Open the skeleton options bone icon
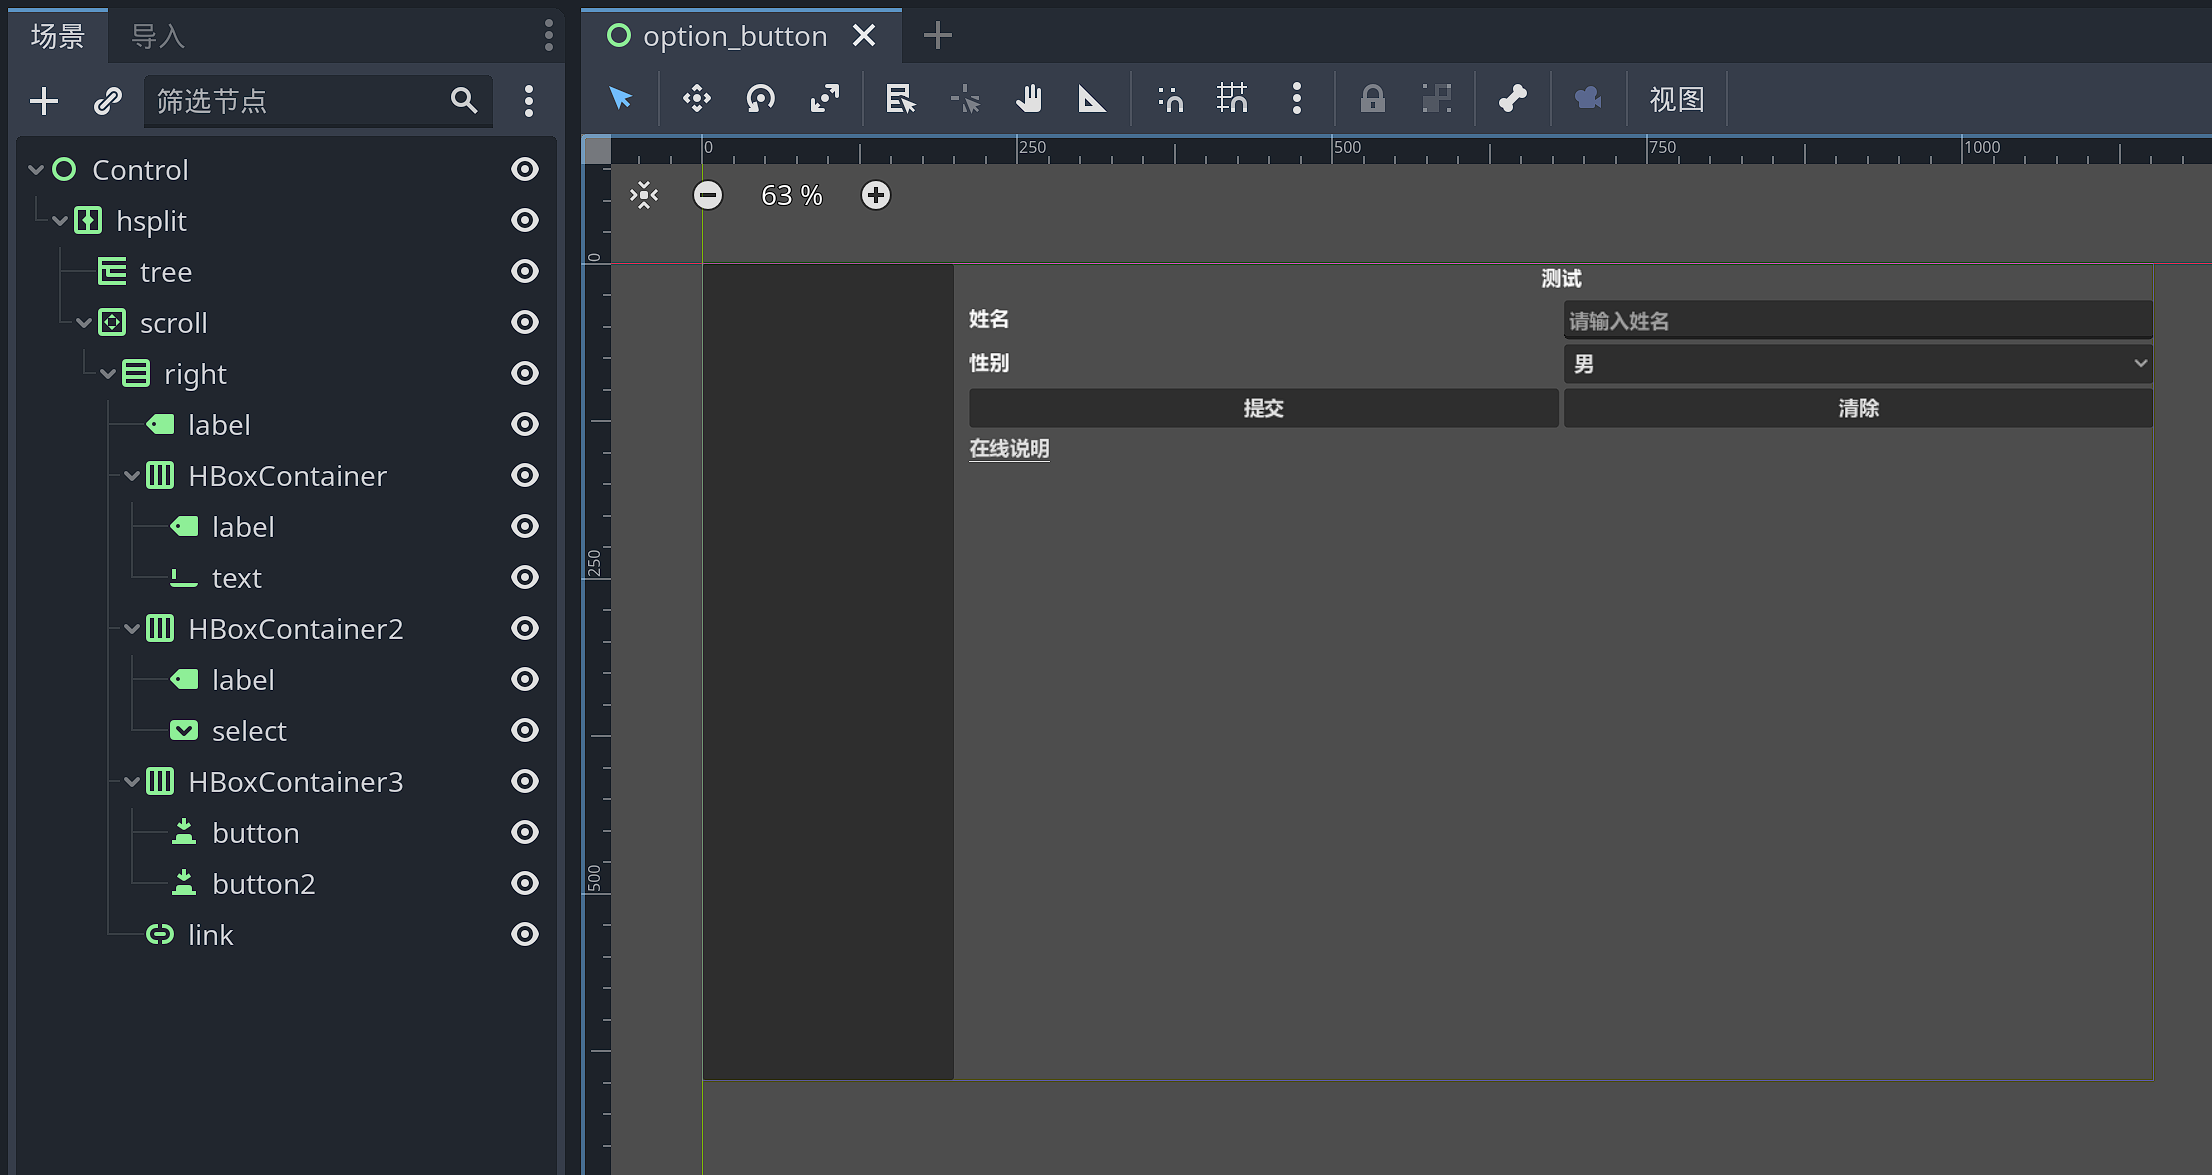The width and height of the screenshot is (2212, 1175). point(1512,99)
